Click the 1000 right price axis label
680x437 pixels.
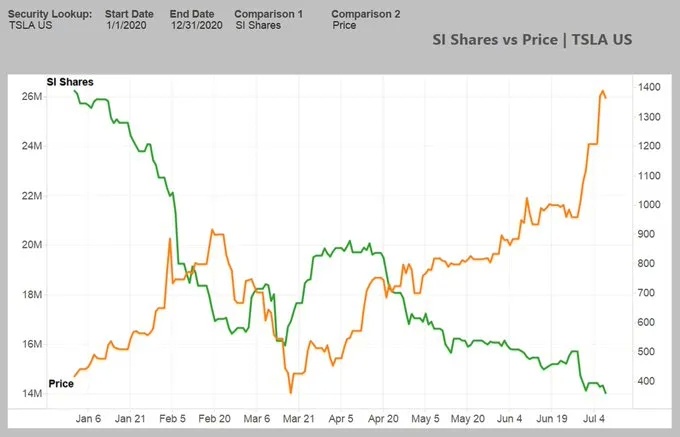click(649, 205)
